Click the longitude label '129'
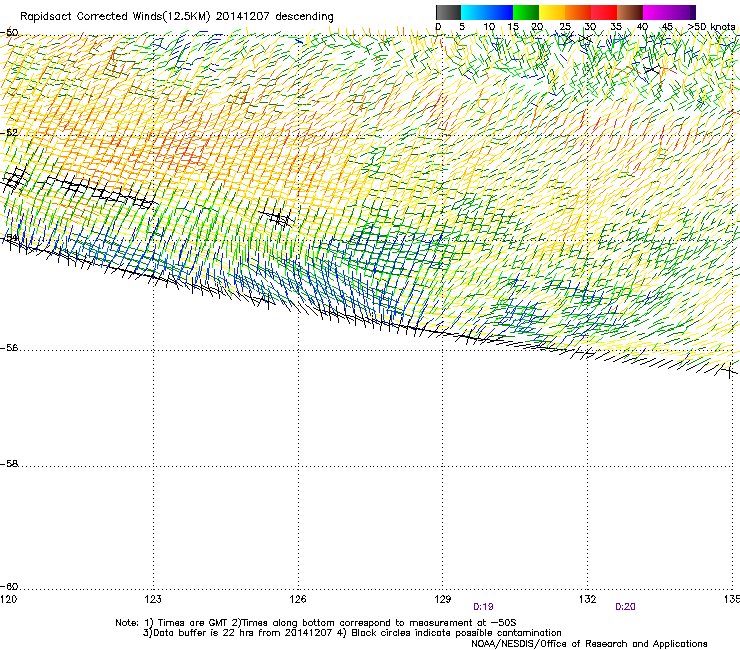This screenshot has width=740, height=650. coord(443,599)
